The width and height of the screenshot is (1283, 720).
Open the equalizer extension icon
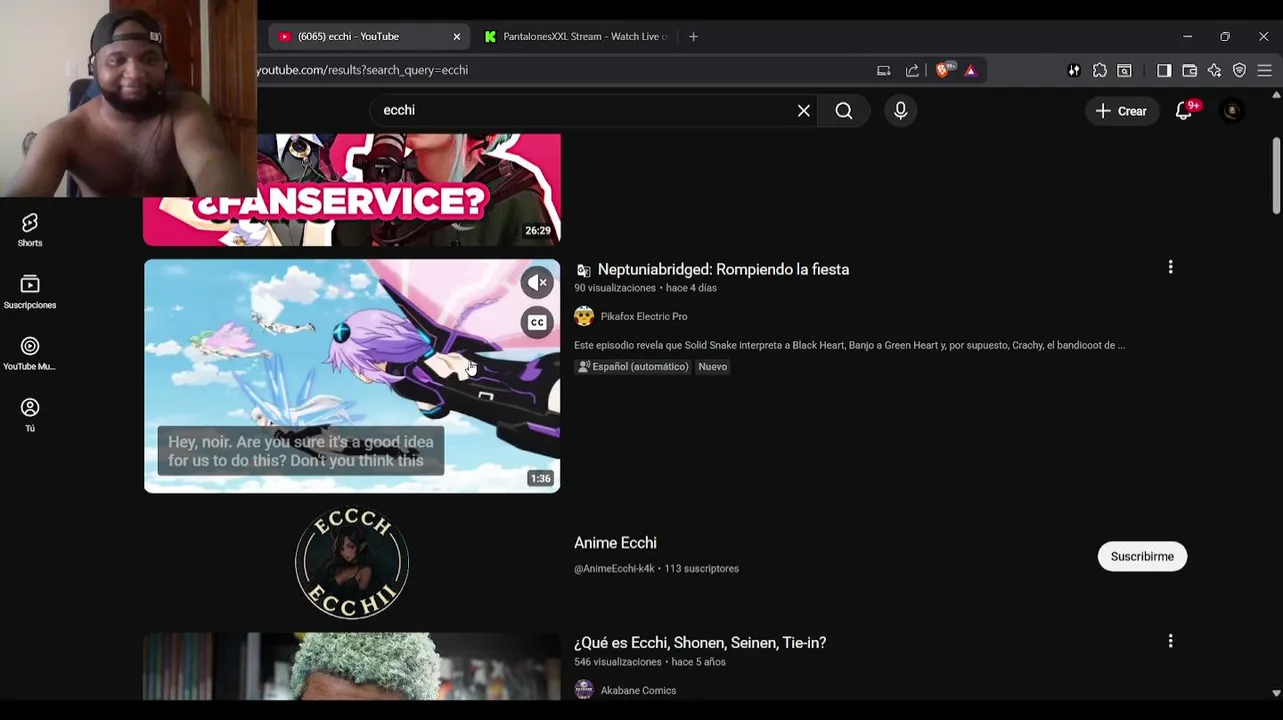pos(1074,70)
